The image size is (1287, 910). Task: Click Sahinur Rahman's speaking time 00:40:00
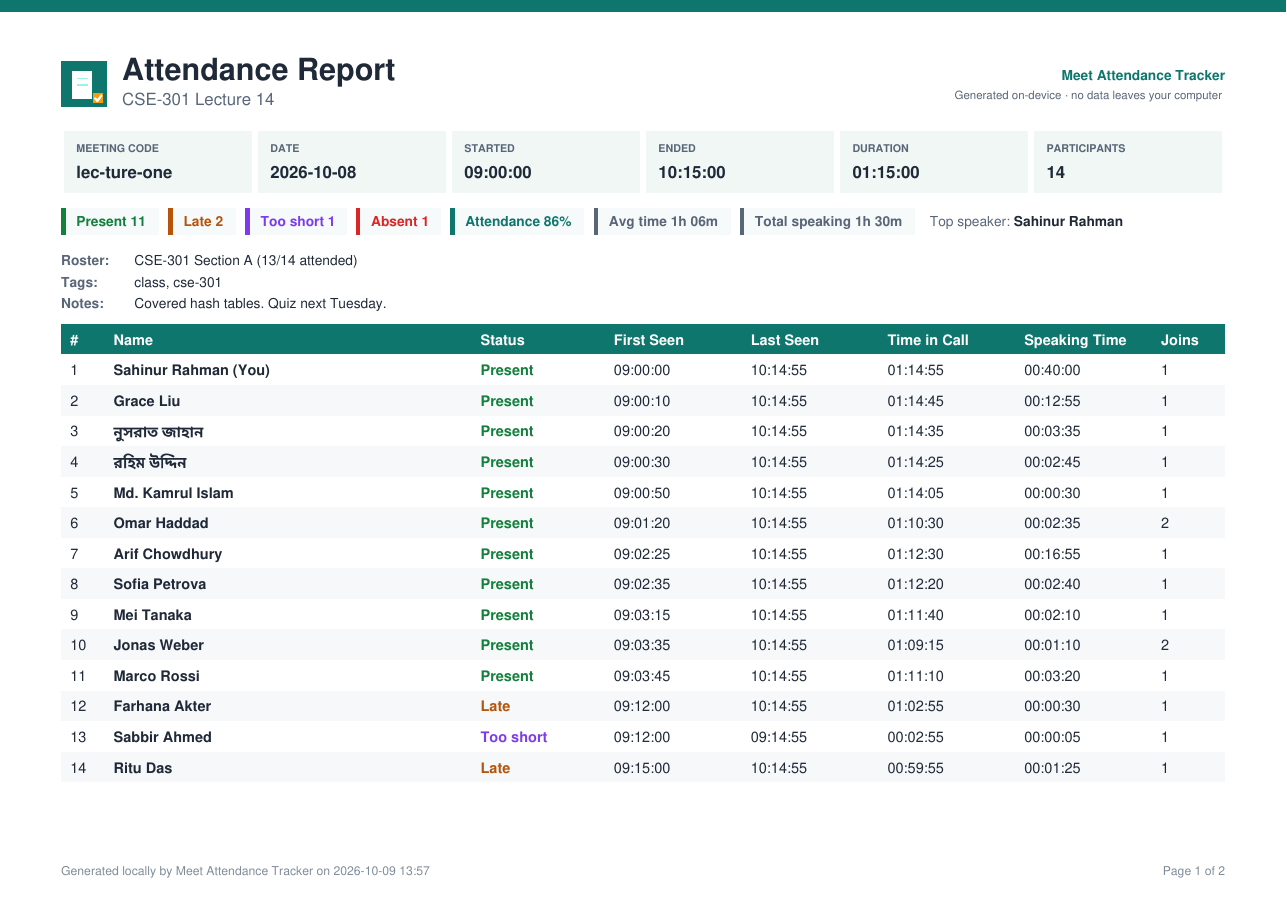click(1052, 370)
